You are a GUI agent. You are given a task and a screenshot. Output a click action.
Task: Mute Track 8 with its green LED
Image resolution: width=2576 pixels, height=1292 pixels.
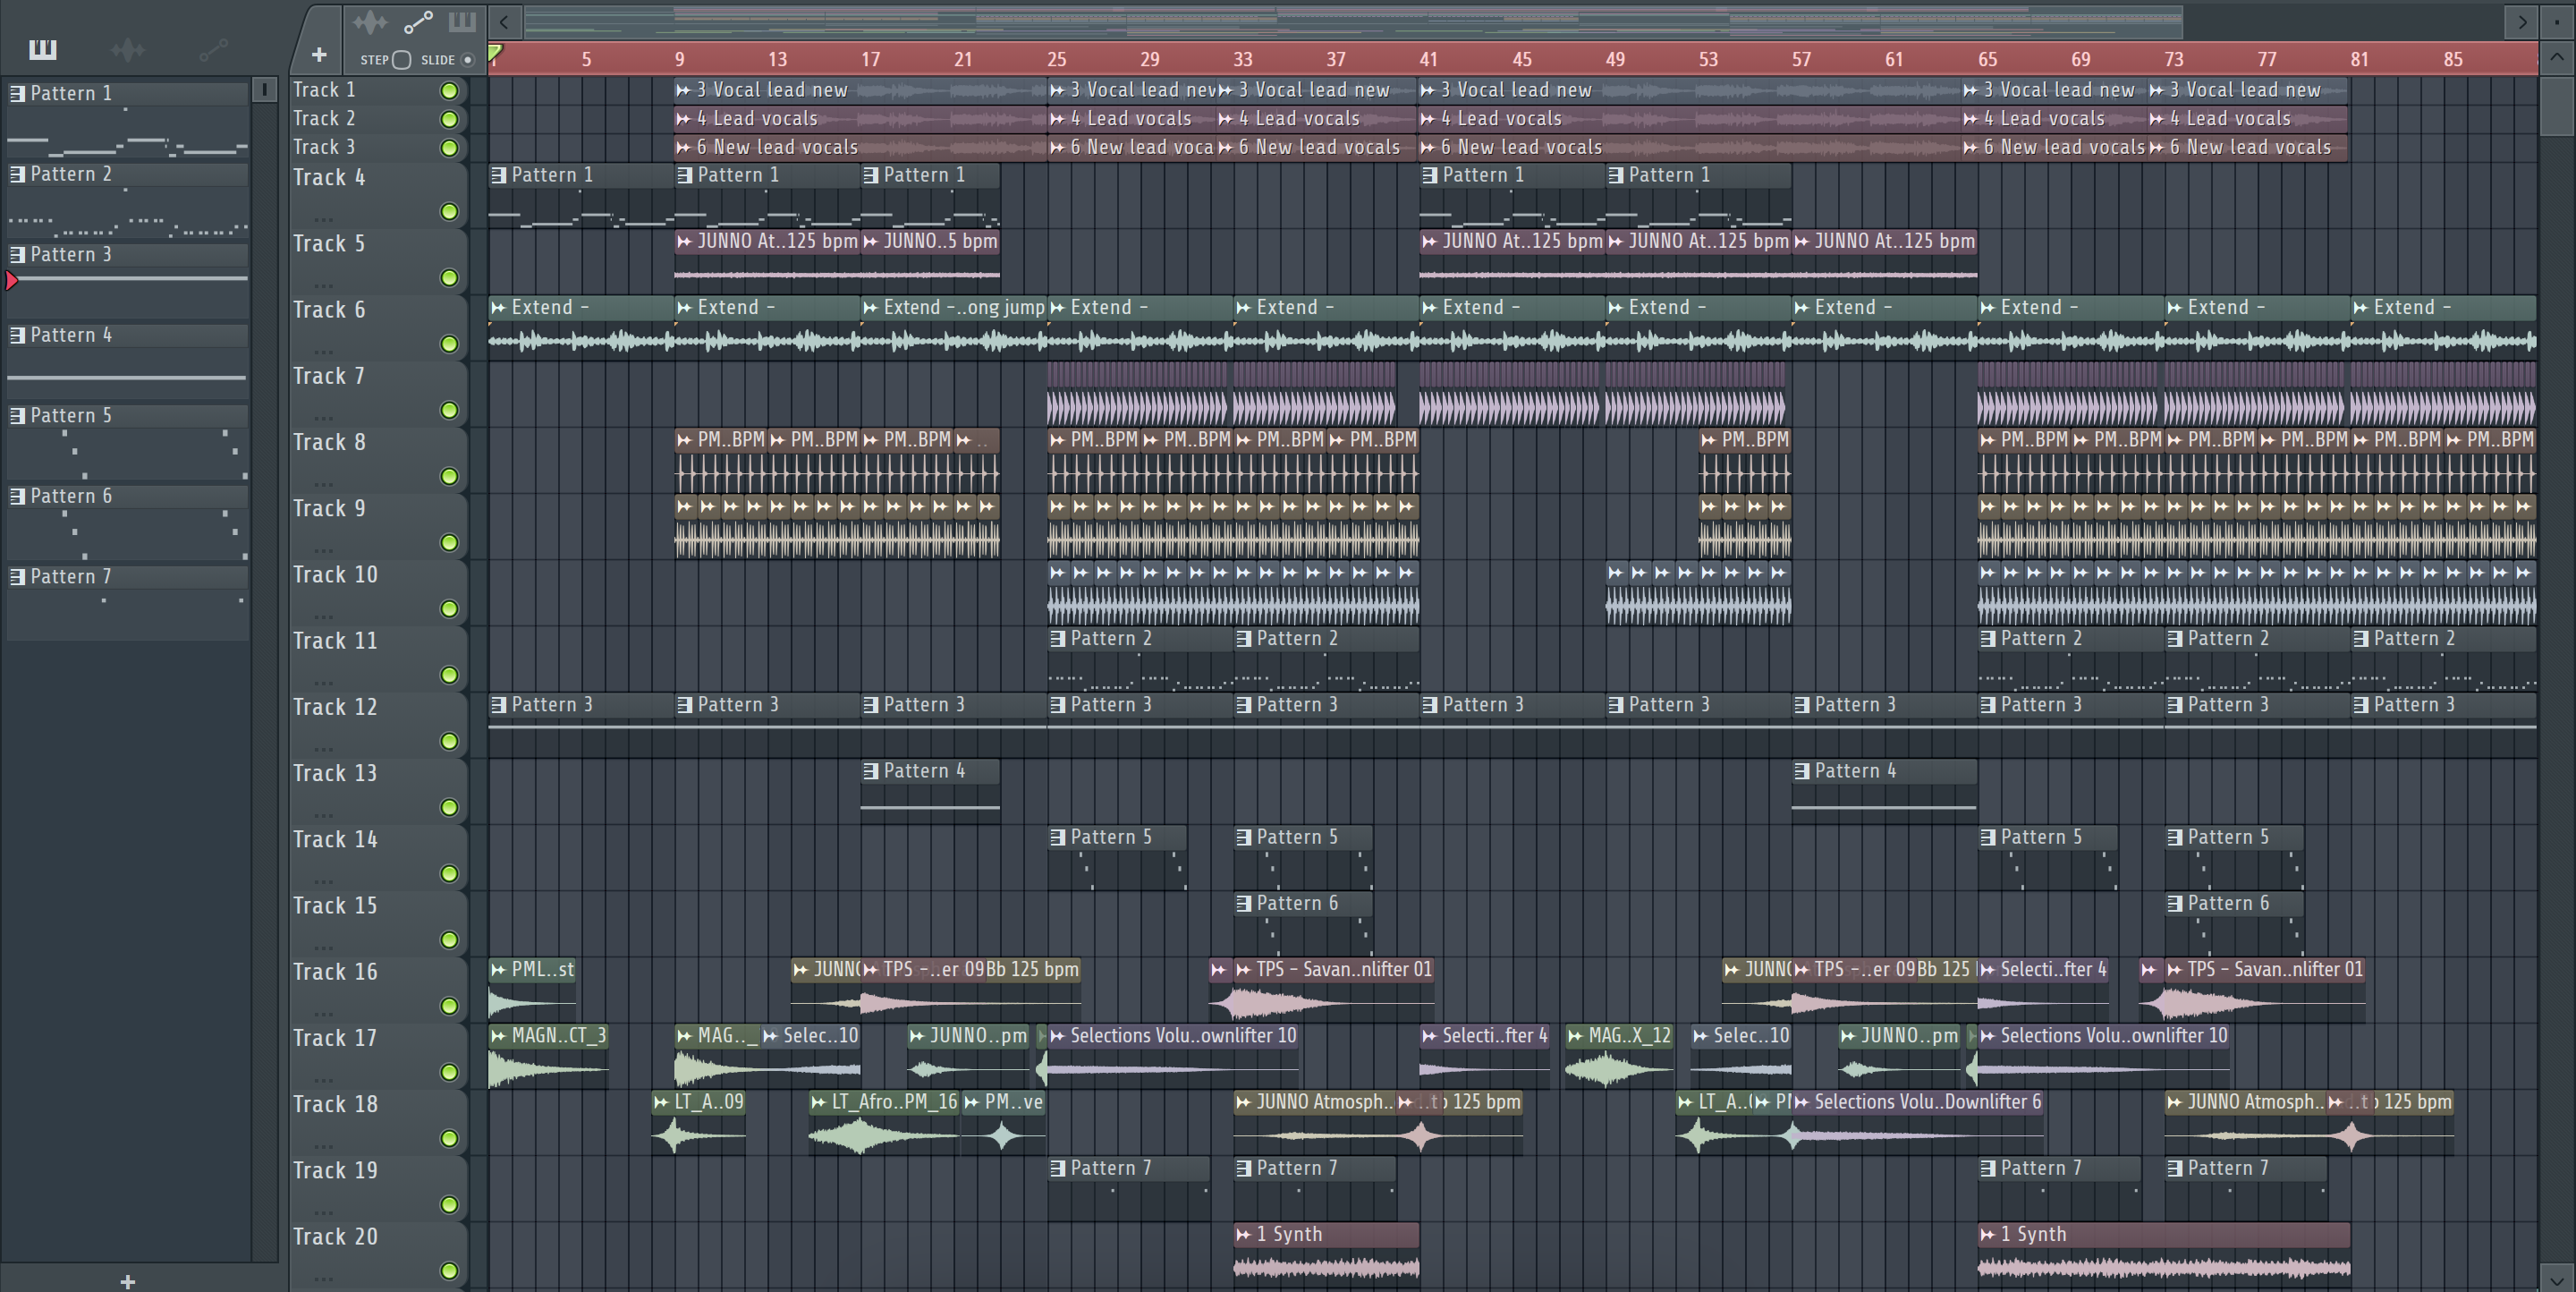[450, 477]
